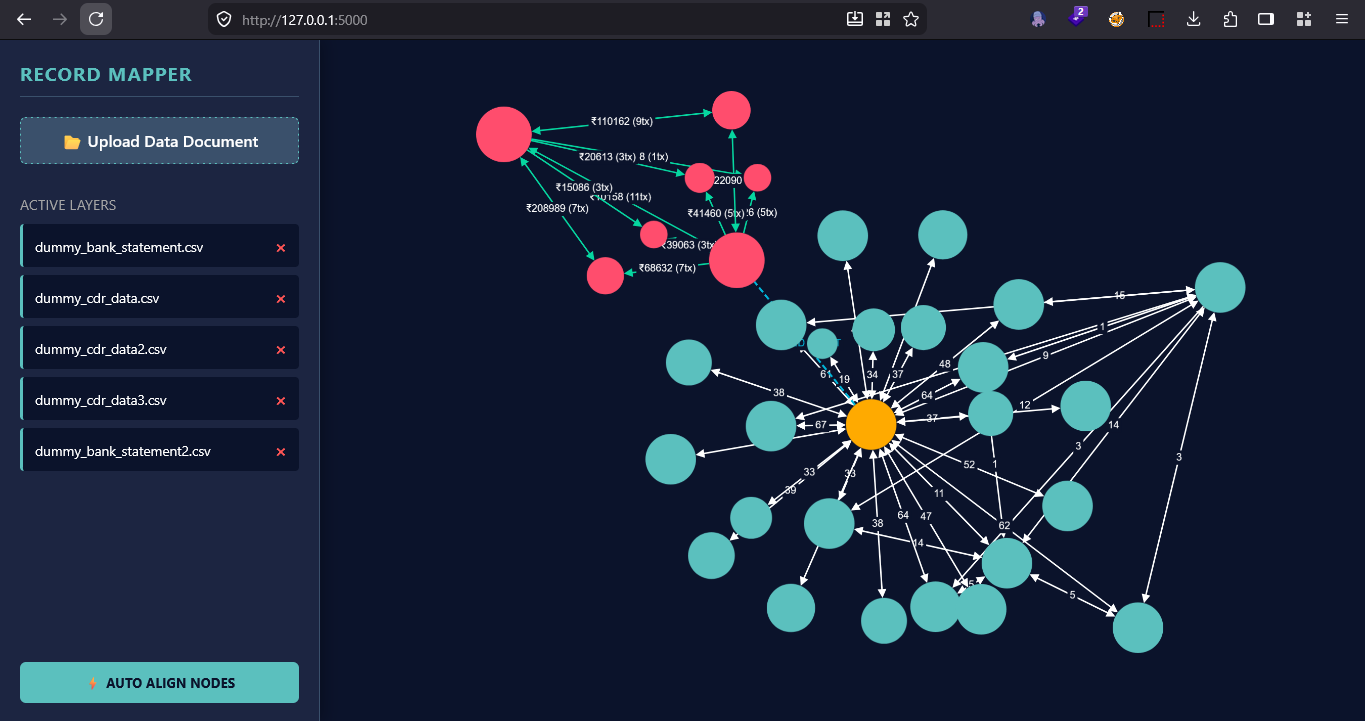
Task: Click the lightning icon on Auto Align Nodes
Action: coord(93,683)
